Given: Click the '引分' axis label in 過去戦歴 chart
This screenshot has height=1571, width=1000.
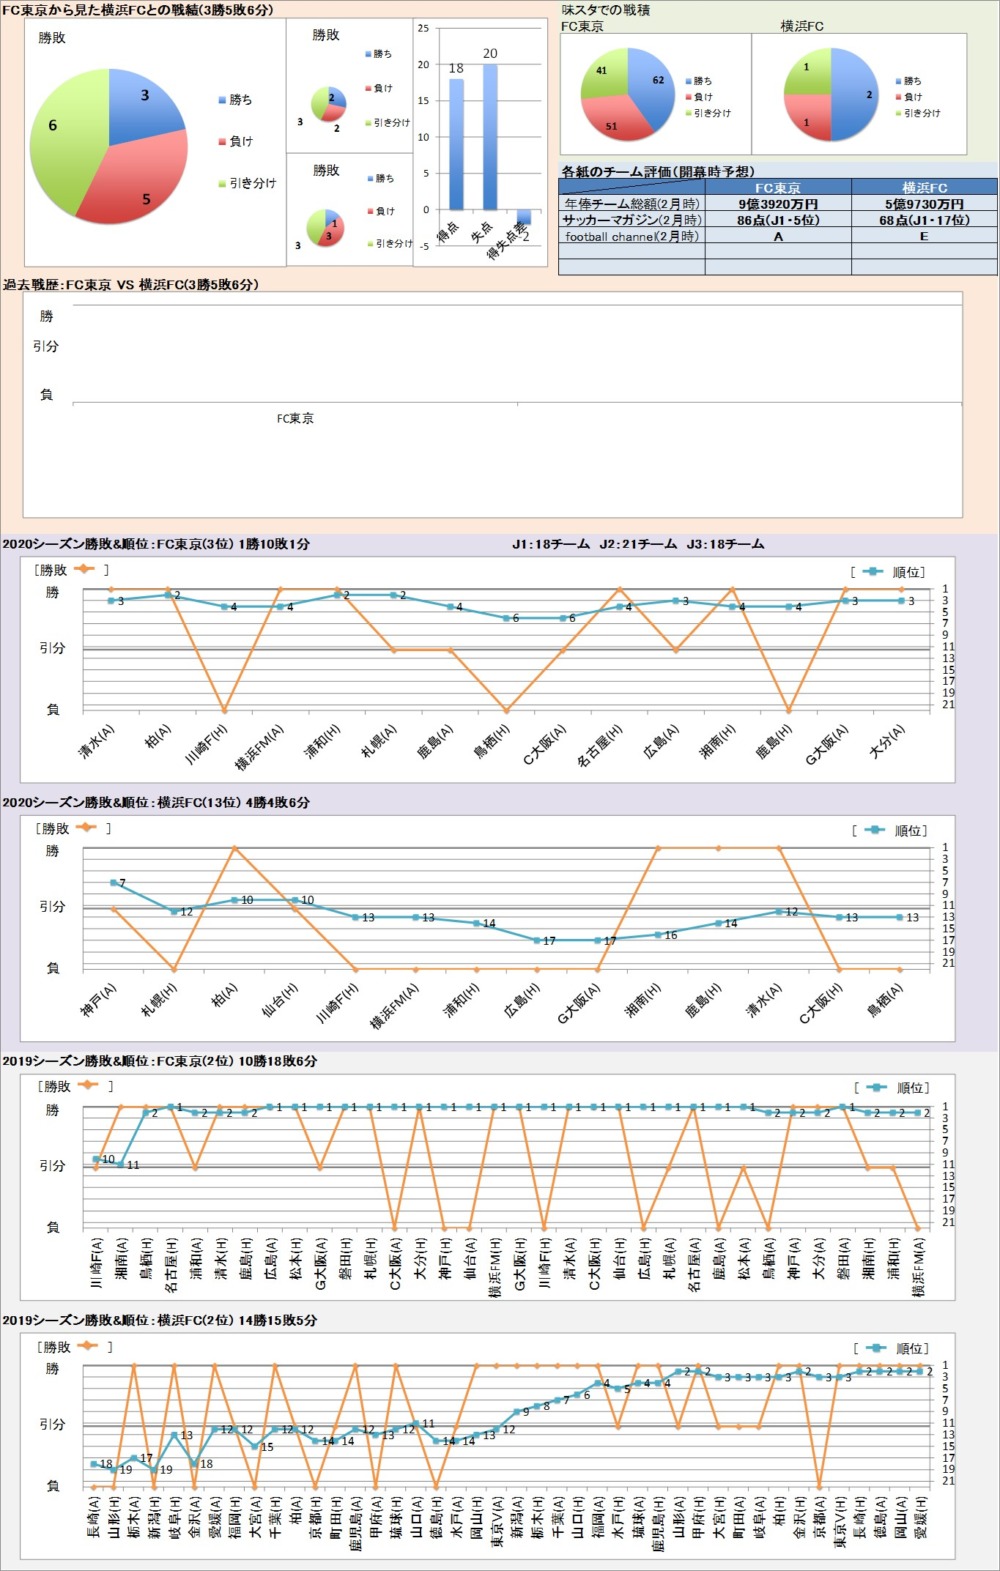Looking at the screenshot, I should [46, 346].
